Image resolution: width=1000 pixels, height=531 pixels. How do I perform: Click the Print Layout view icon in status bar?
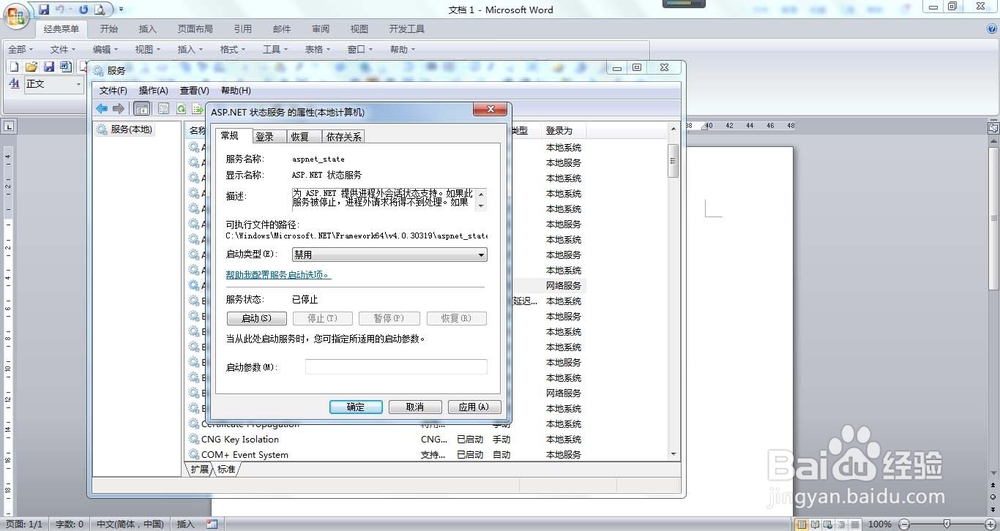[802, 524]
